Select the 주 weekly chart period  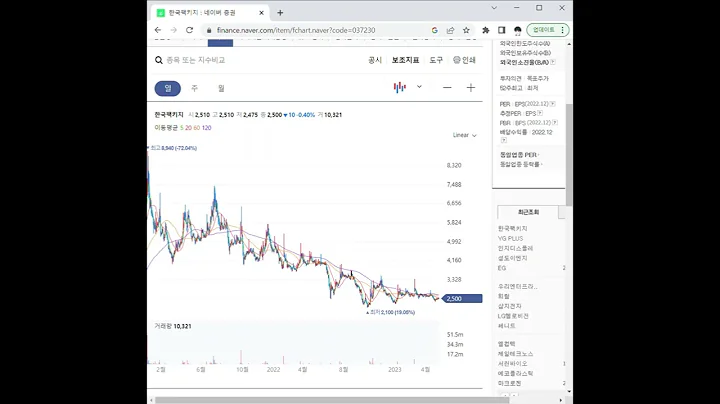194,88
